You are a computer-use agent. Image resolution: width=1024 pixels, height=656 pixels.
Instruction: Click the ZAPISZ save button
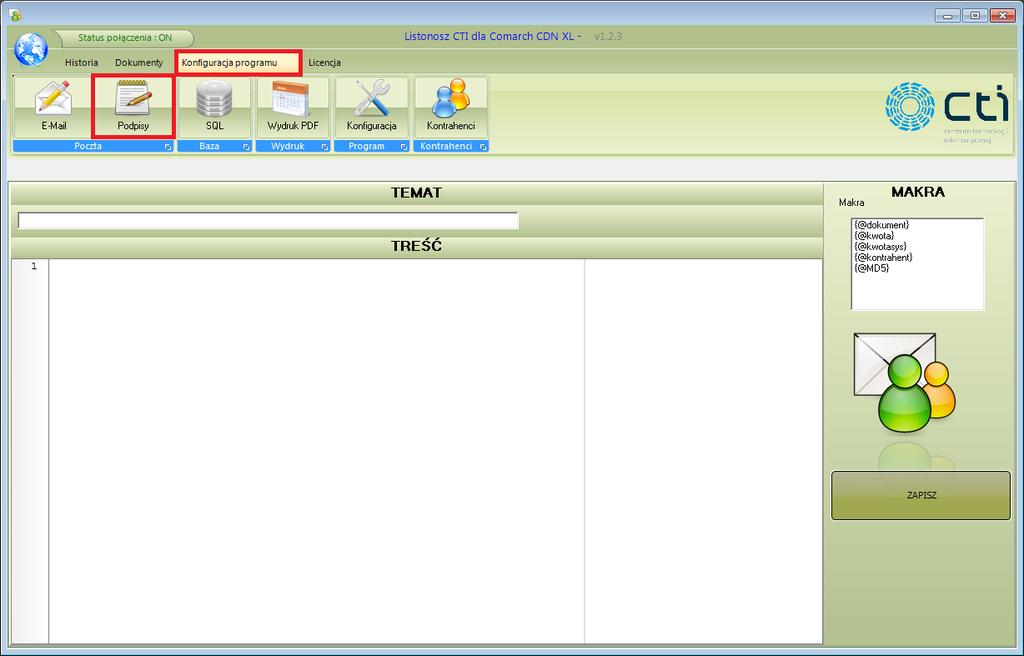coord(921,495)
